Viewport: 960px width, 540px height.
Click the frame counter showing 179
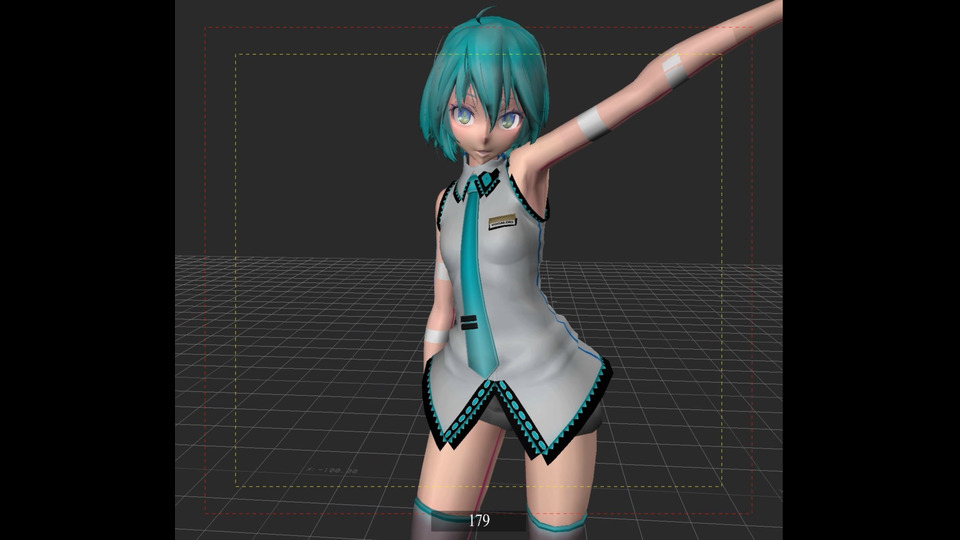point(479,521)
